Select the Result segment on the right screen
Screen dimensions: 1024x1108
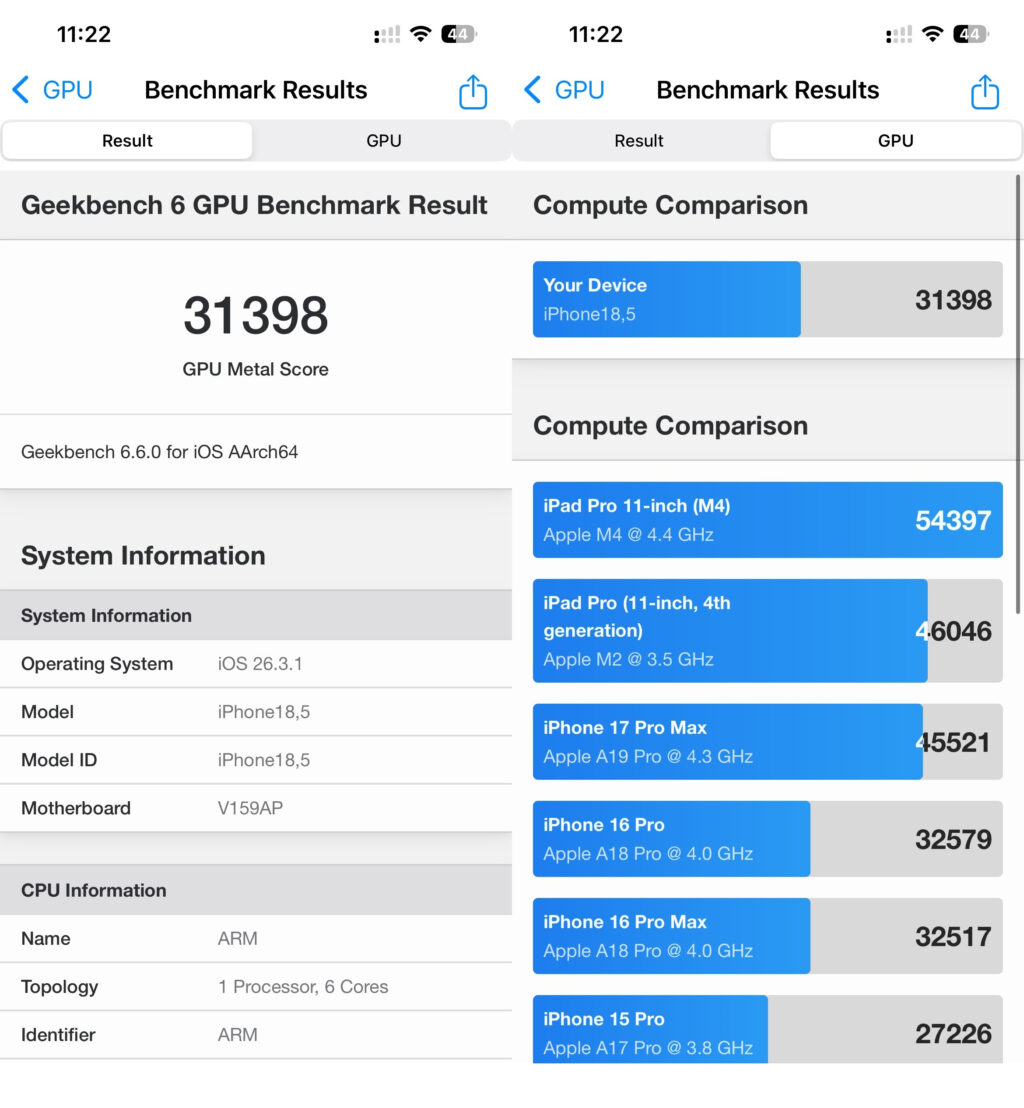[x=639, y=140]
